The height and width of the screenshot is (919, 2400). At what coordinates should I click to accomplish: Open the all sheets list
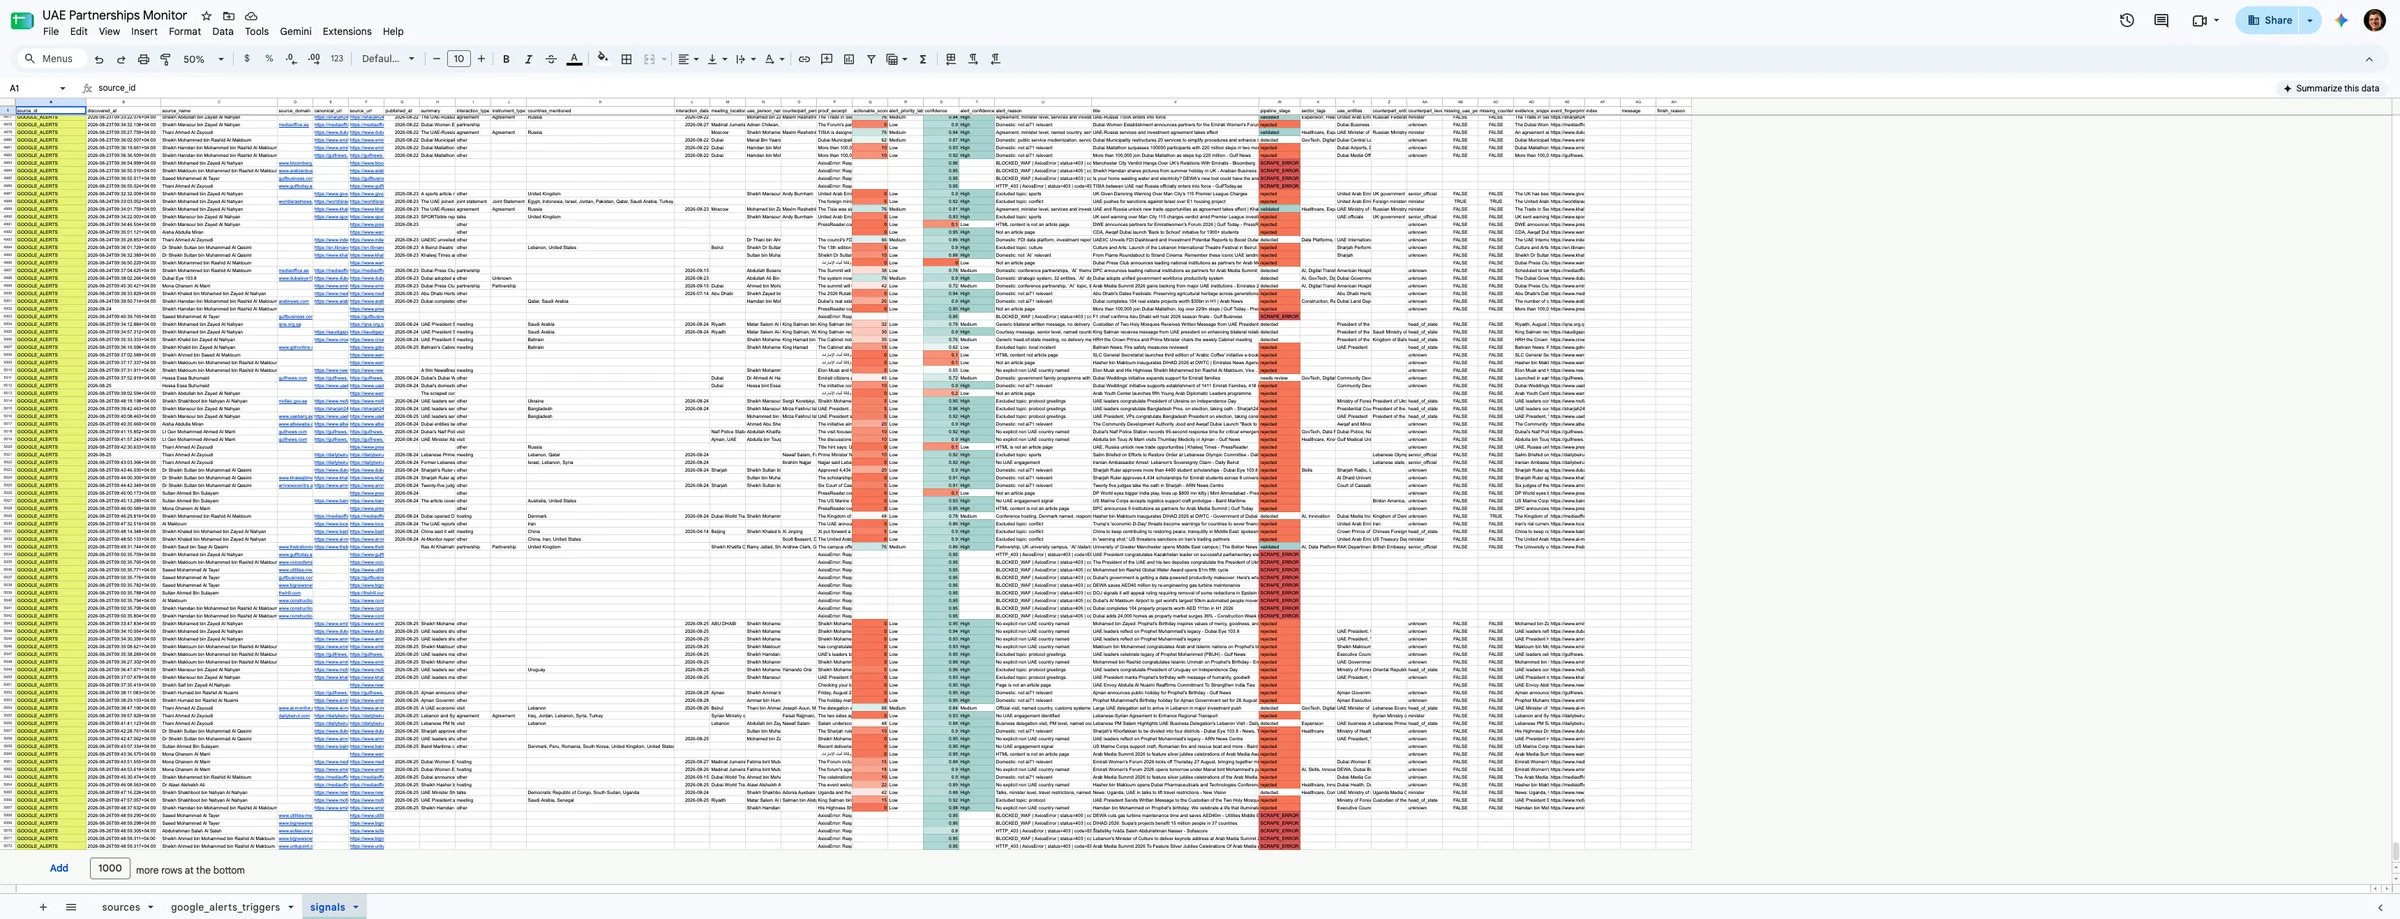(71, 907)
